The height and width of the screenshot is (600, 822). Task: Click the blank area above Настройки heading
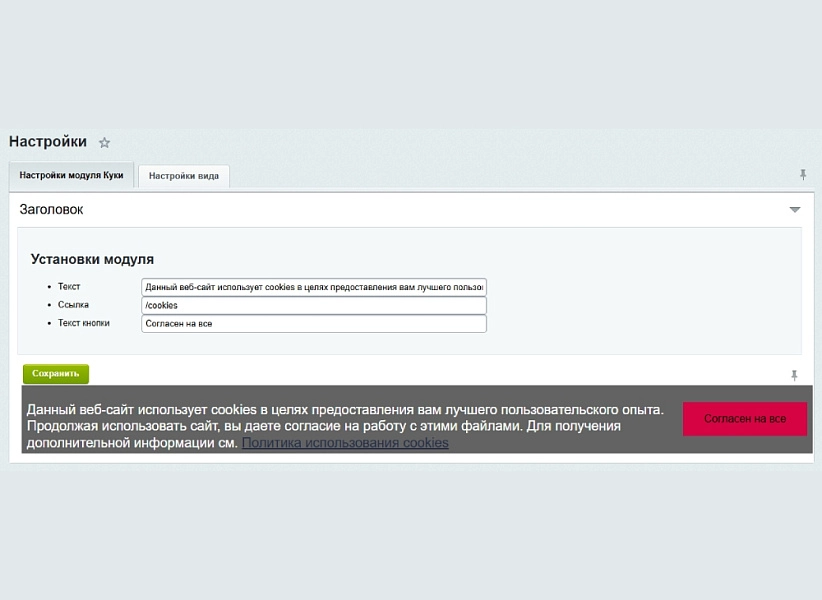point(411,64)
